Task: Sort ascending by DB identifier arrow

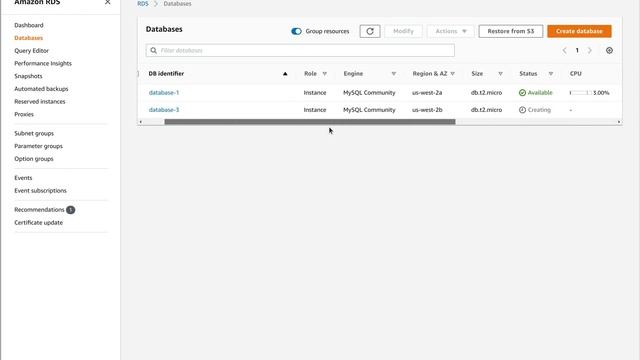Action: pyautogui.click(x=285, y=74)
